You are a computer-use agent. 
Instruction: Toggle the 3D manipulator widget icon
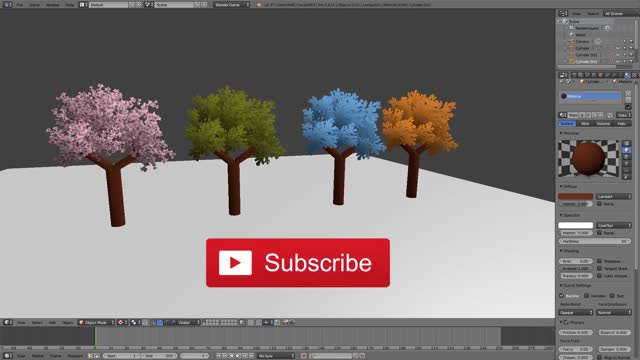pos(153,322)
